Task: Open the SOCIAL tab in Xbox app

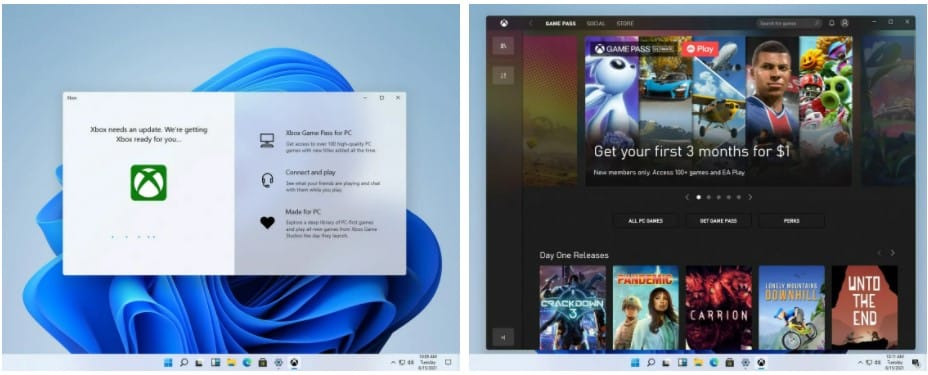Action: click(595, 24)
